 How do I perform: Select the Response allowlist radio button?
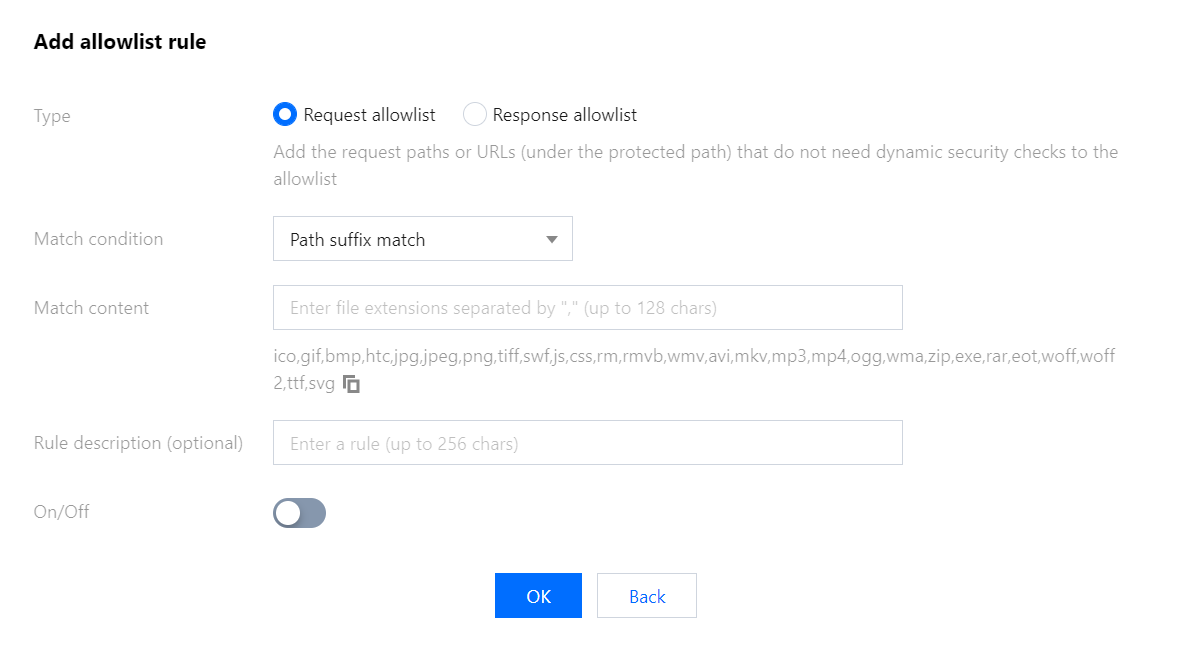pos(474,115)
